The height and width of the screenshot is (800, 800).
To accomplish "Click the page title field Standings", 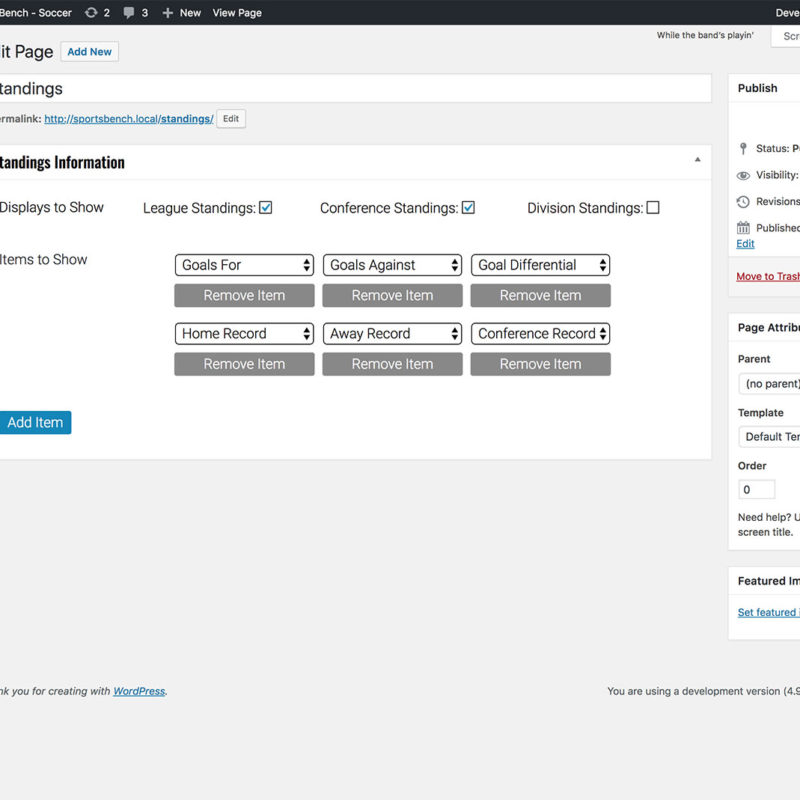I will click(x=355, y=88).
